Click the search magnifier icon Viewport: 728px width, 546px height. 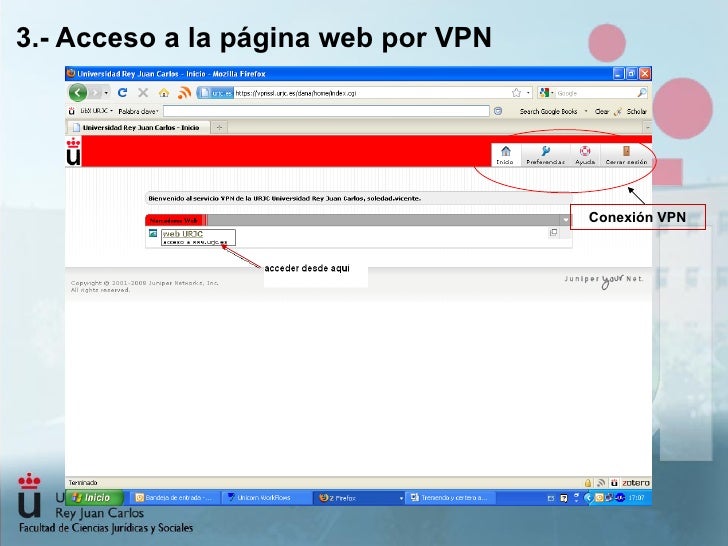click(642, 93)
